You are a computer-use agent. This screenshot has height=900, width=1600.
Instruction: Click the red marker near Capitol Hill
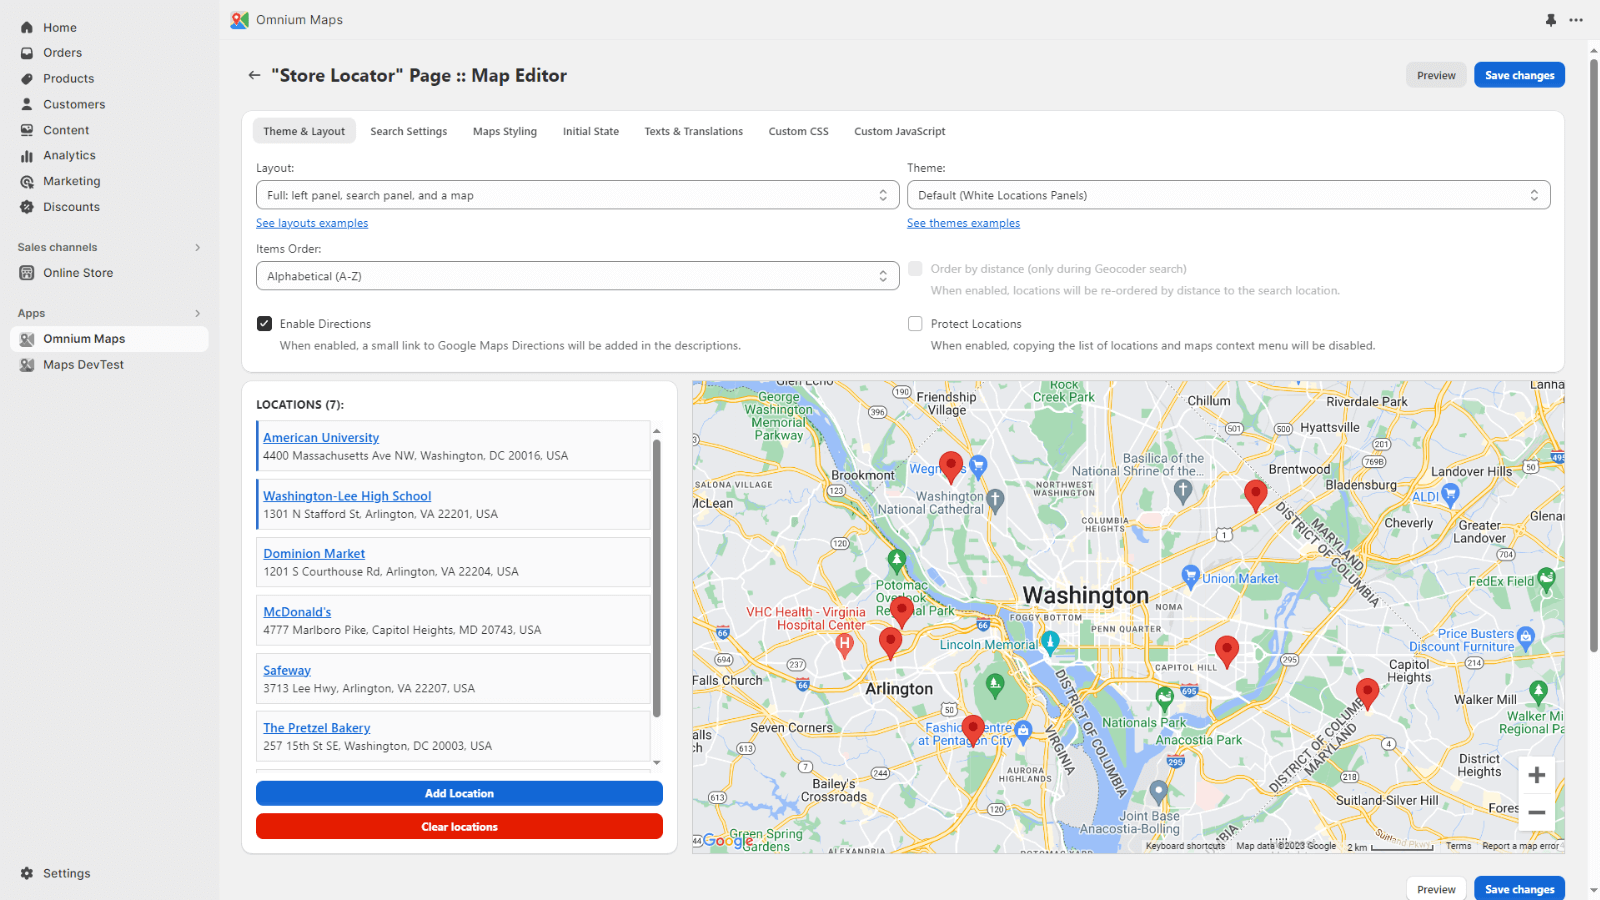(1227, 651)
